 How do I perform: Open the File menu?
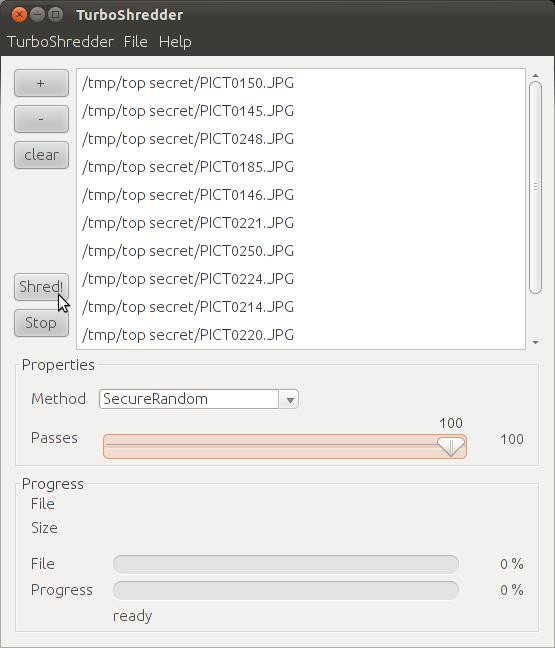coord(136,42)
